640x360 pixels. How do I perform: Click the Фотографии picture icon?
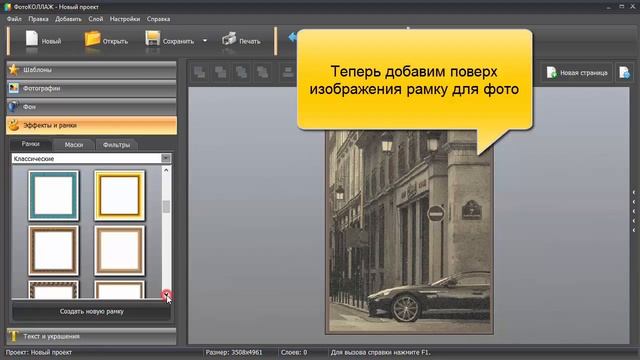(x=13, y=88)
